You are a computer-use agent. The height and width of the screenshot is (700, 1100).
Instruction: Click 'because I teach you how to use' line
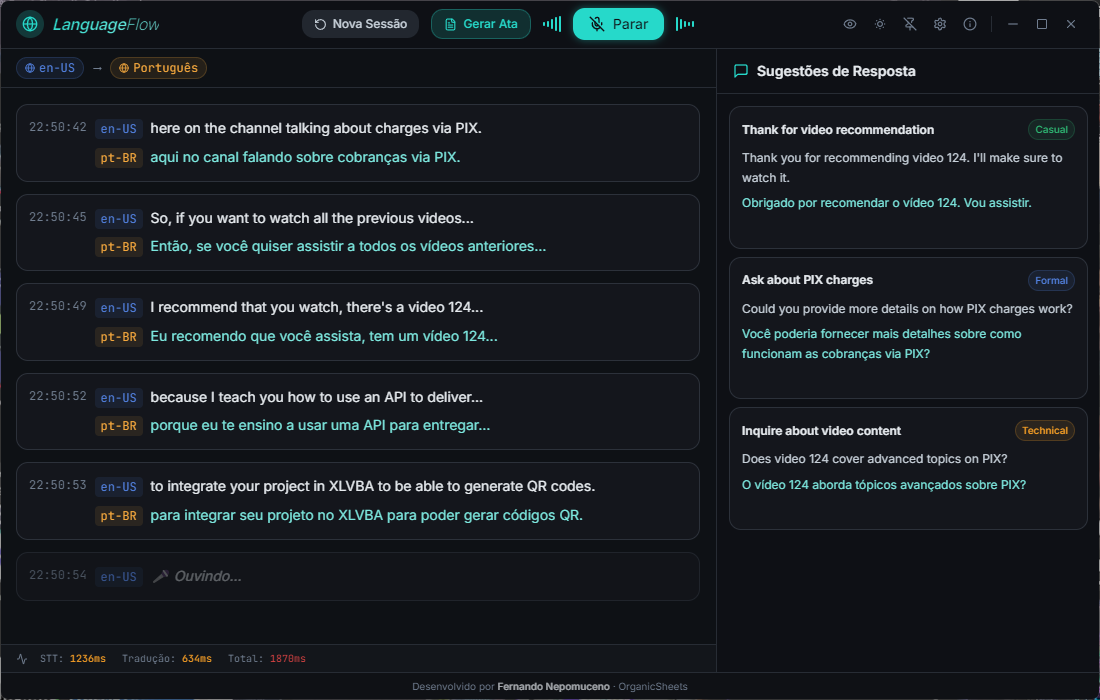(316, 397)
